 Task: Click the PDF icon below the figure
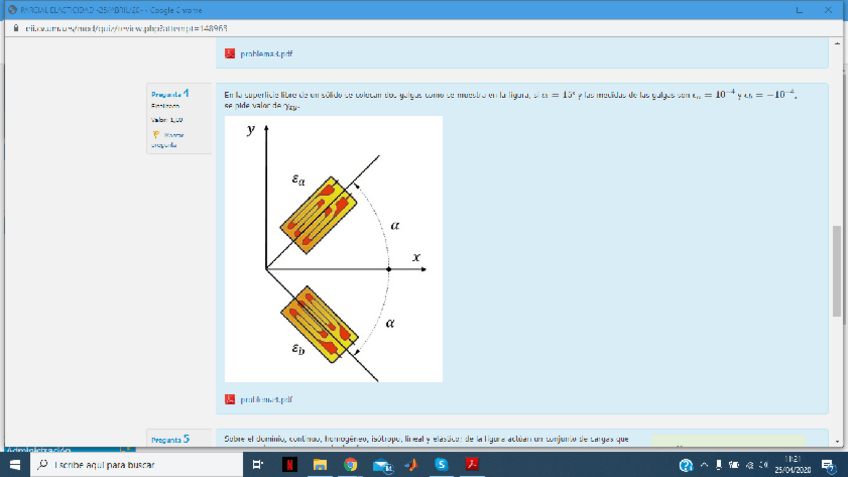coord(230,400)
